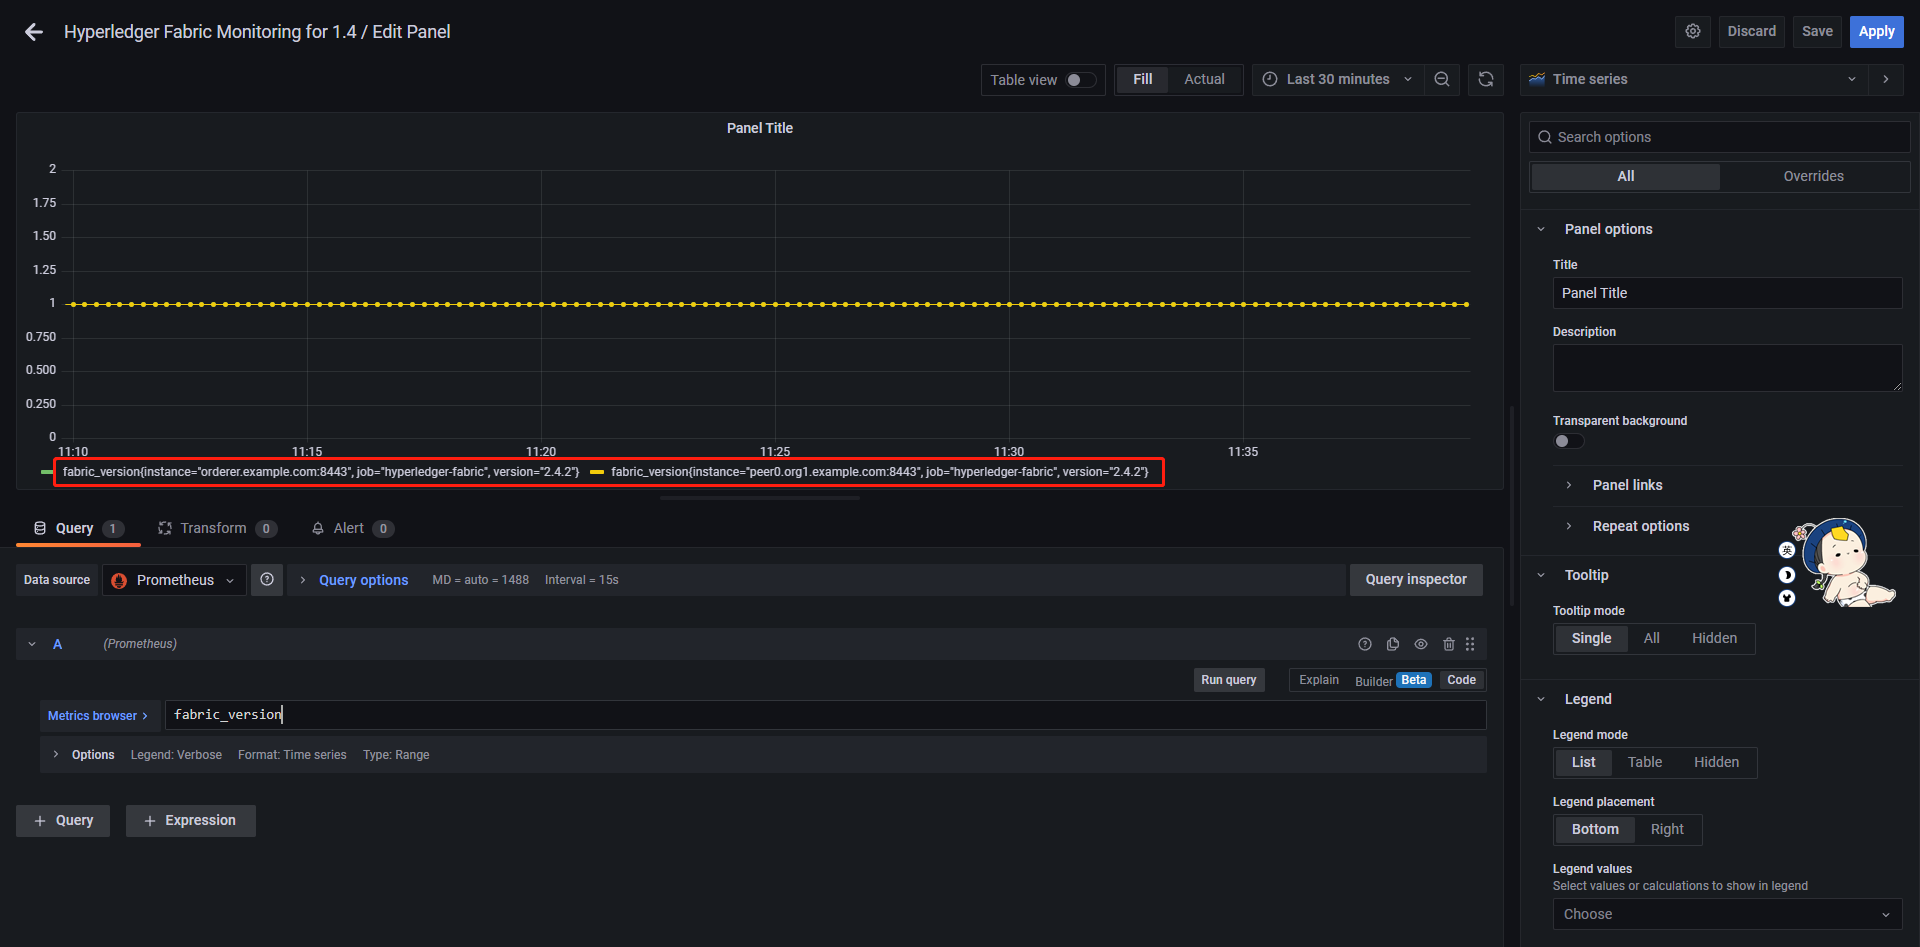
Task: Set tooltip mode to Hidden
Action: pos(1714,638)
